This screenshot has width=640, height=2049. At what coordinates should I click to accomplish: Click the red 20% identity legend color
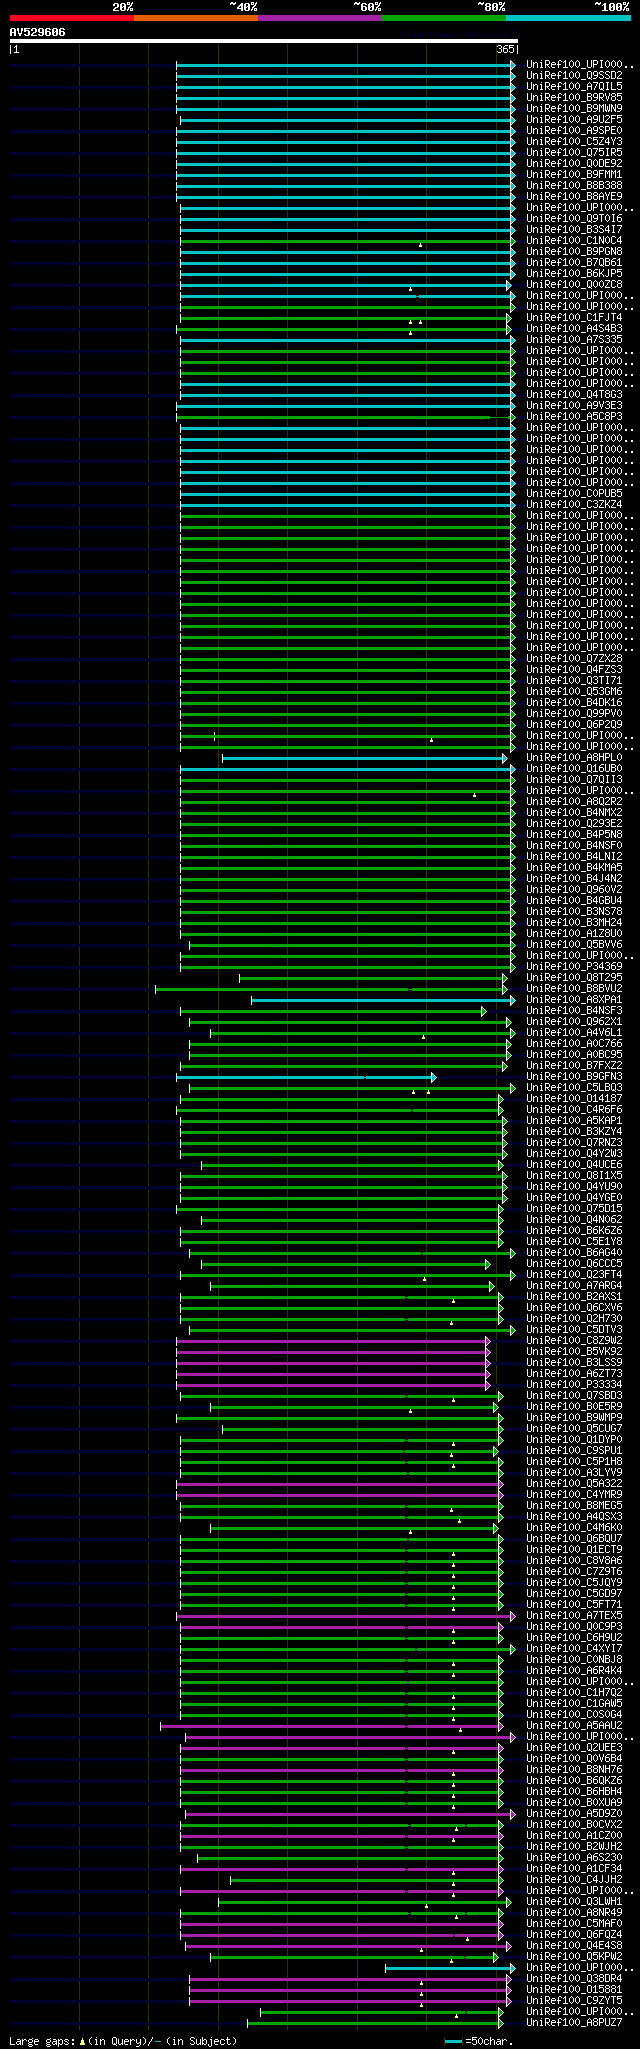71,18
